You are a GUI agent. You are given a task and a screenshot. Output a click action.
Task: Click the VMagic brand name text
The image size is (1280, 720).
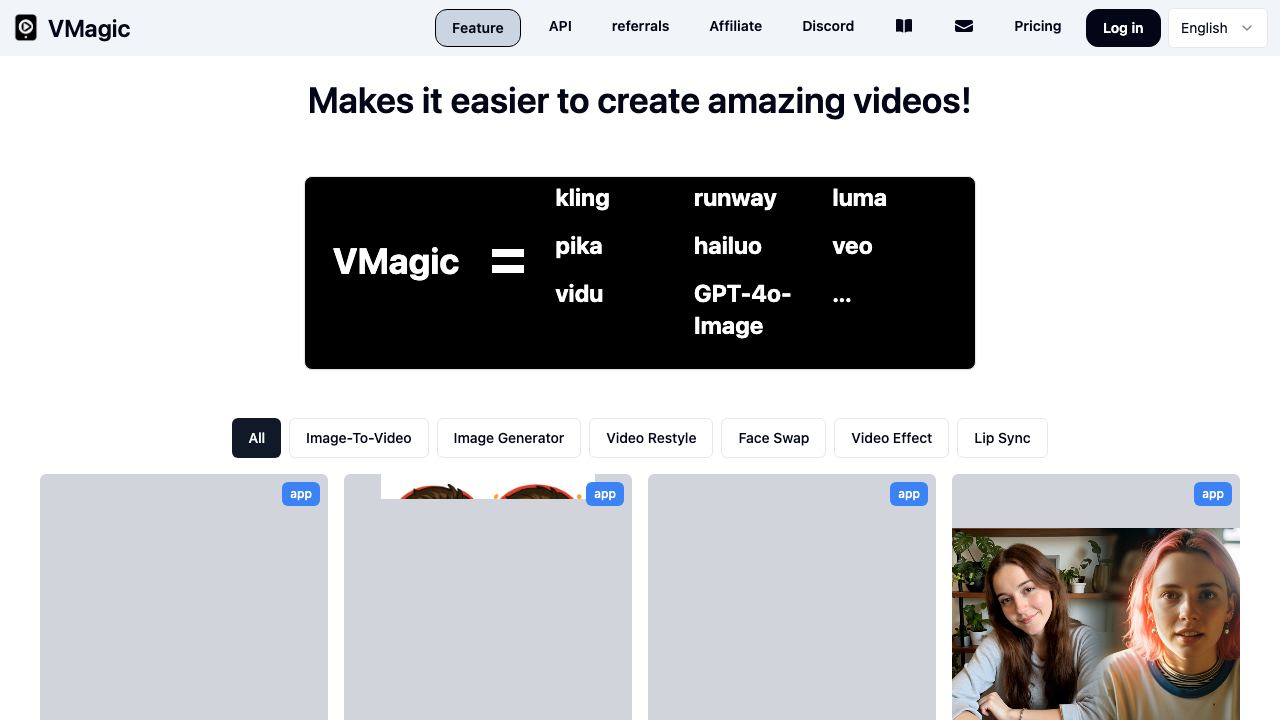click(89, 28)
